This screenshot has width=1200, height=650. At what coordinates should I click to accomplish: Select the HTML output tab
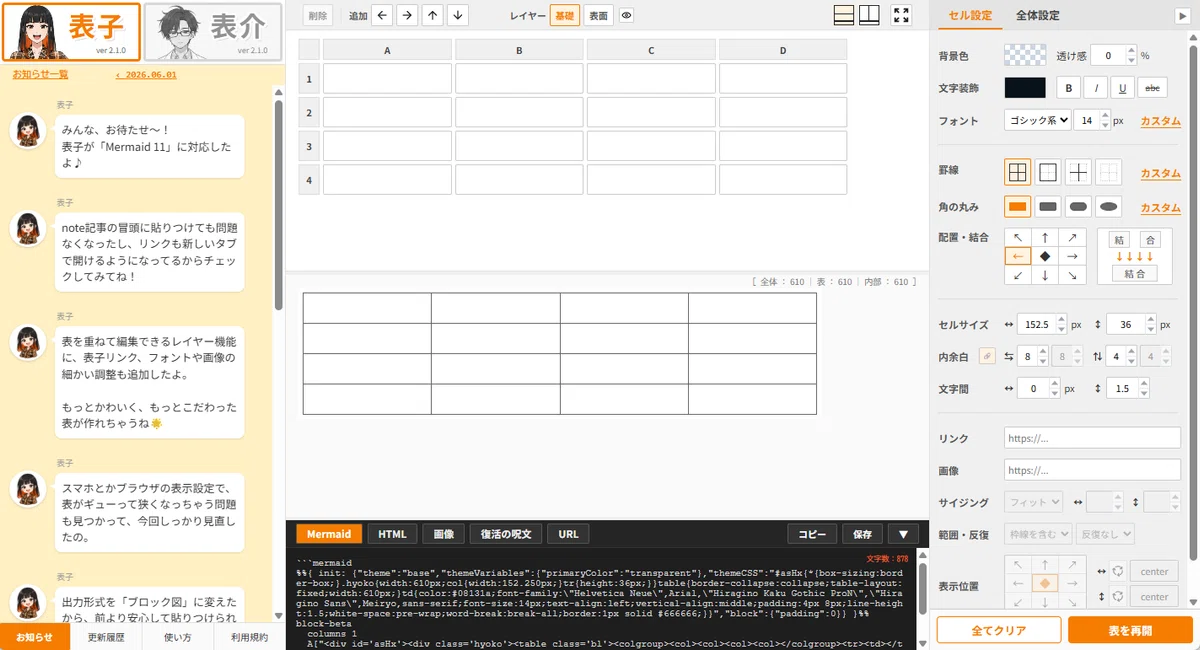(392, 534)
